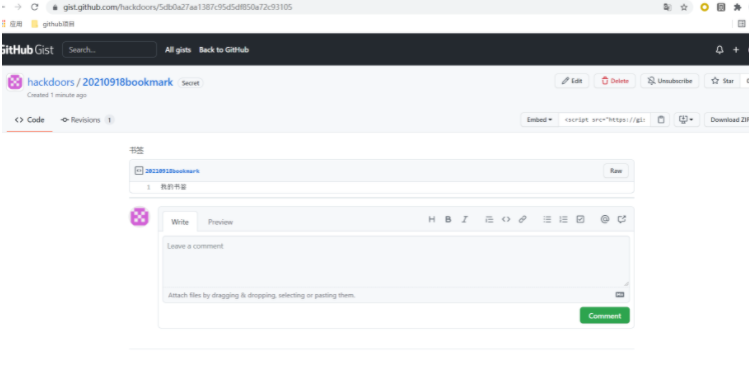The height and width of the screenshot is (366, 749).
Task: Edit this gist
Action: tap(572, 81)
